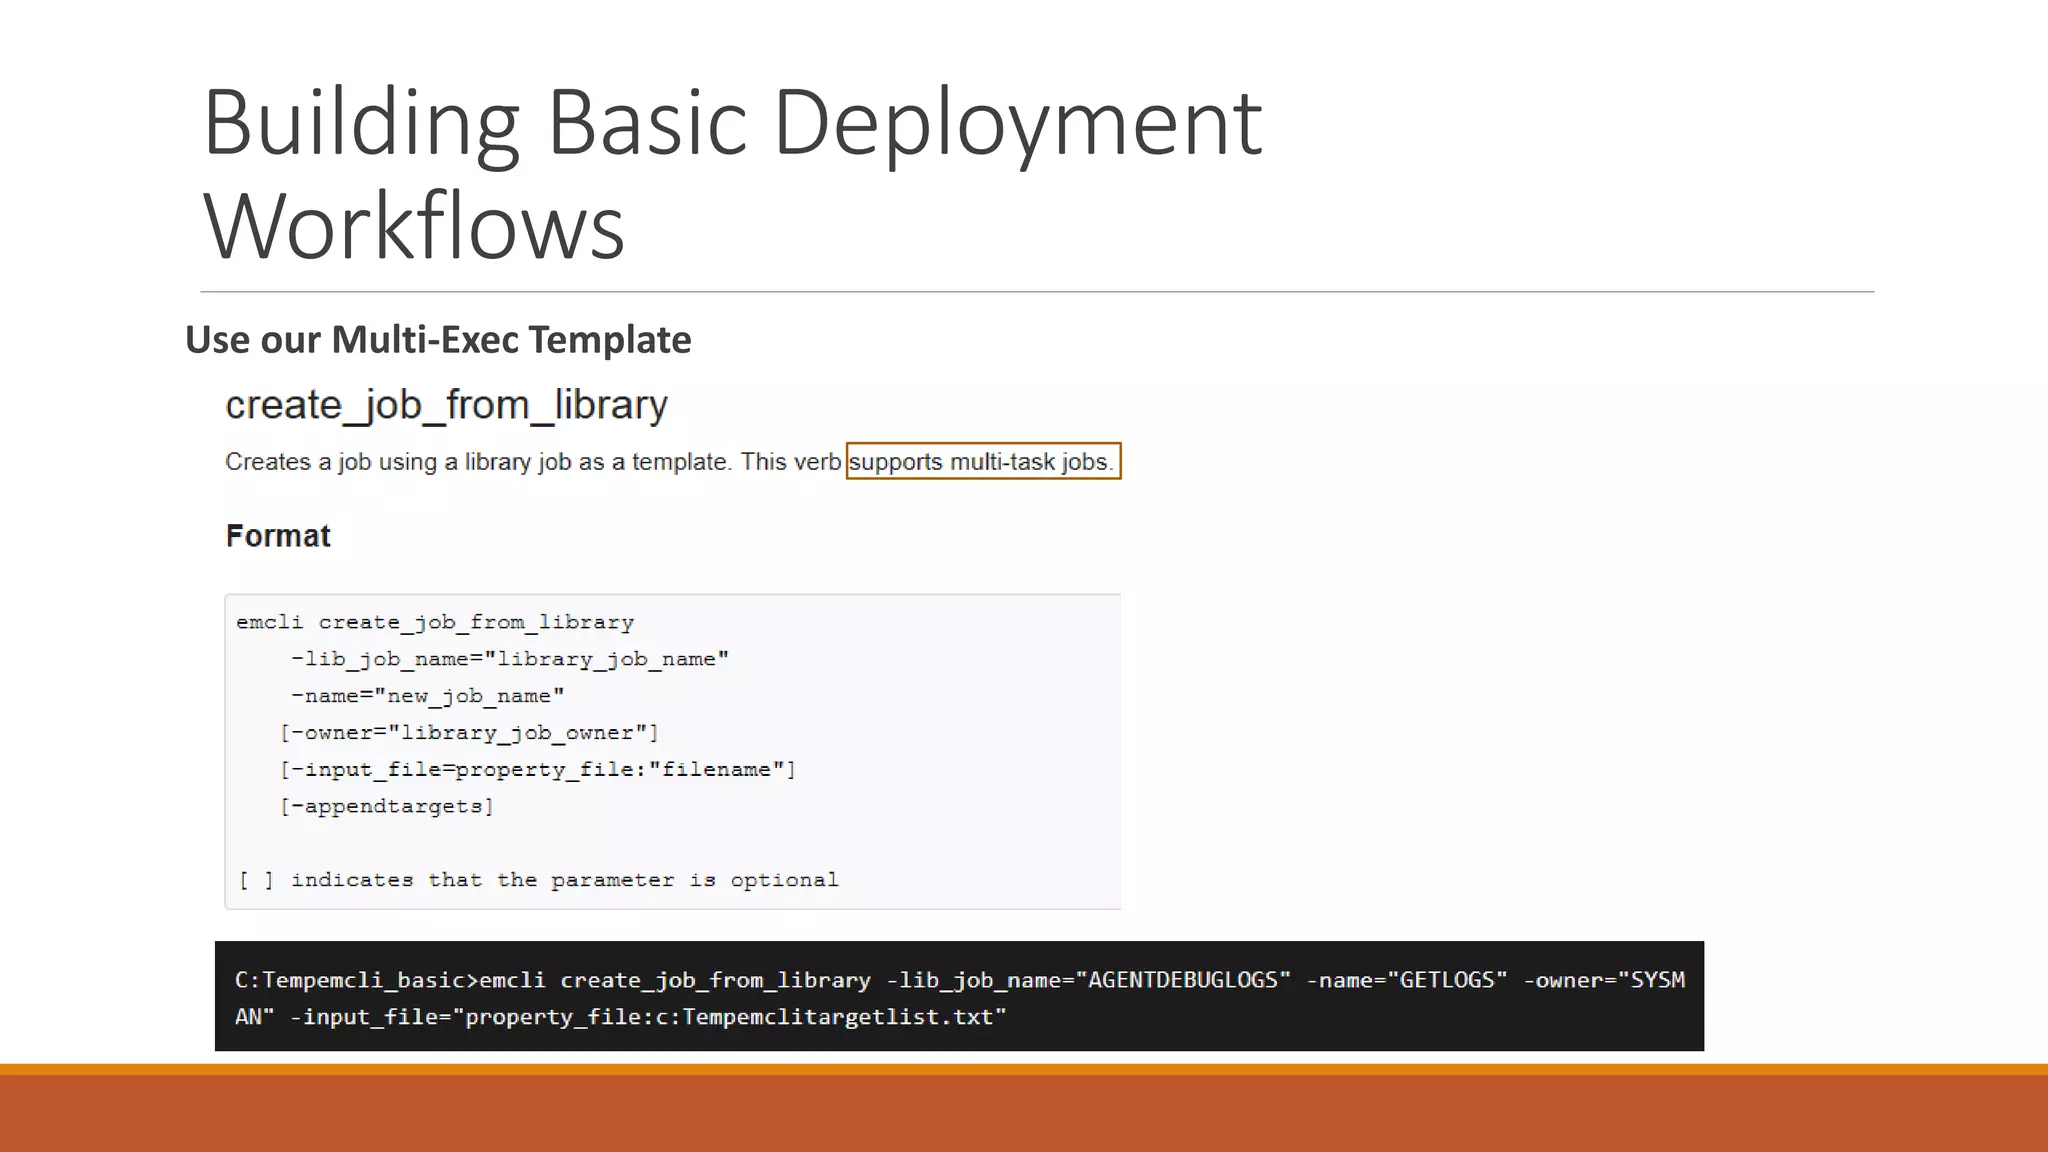Click the 'Format' section heading
This screenshot has height=1152, width=2048.
click(278, 536)
